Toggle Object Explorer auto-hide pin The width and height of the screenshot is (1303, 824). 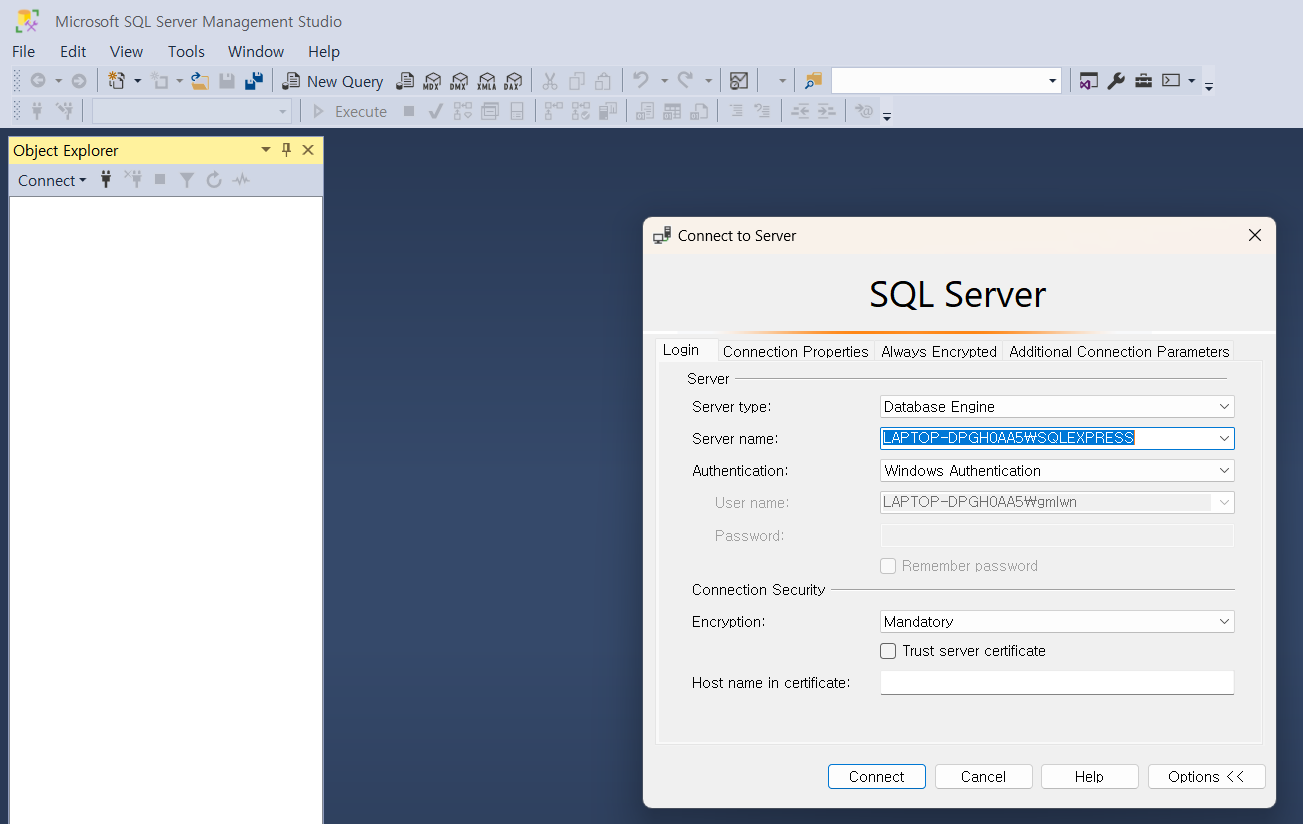click(x=286, y=150)
